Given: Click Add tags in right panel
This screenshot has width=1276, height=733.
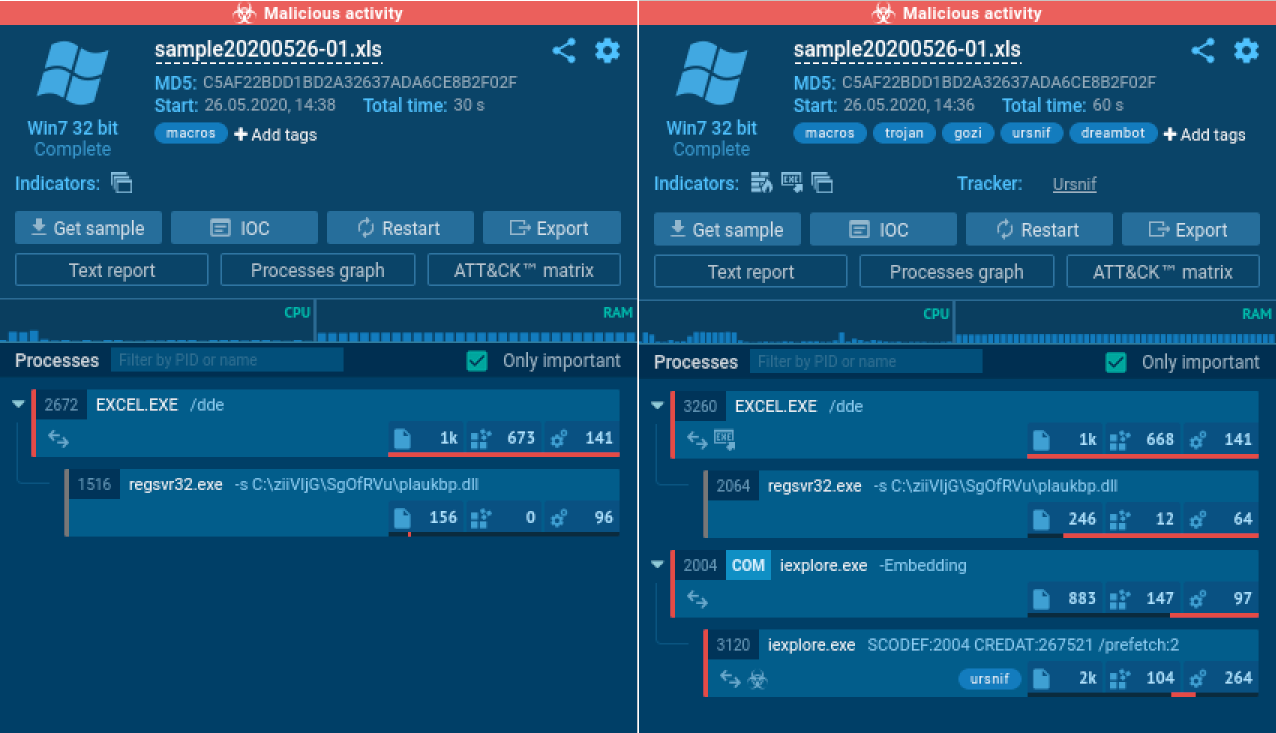Looking at the screenshot, I should click(x=1205, y=134).
